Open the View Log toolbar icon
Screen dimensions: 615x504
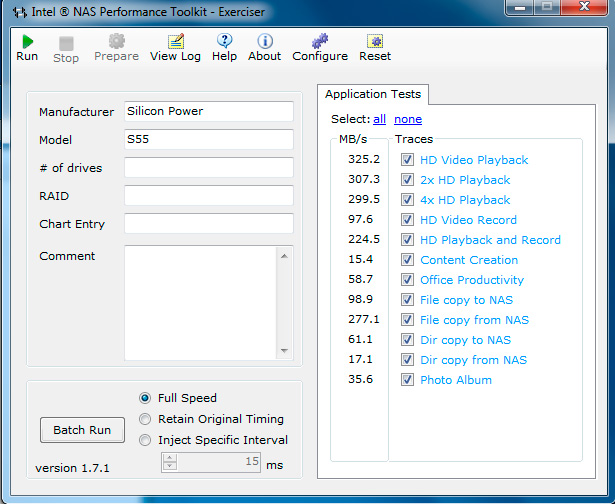tap(175, 42)
